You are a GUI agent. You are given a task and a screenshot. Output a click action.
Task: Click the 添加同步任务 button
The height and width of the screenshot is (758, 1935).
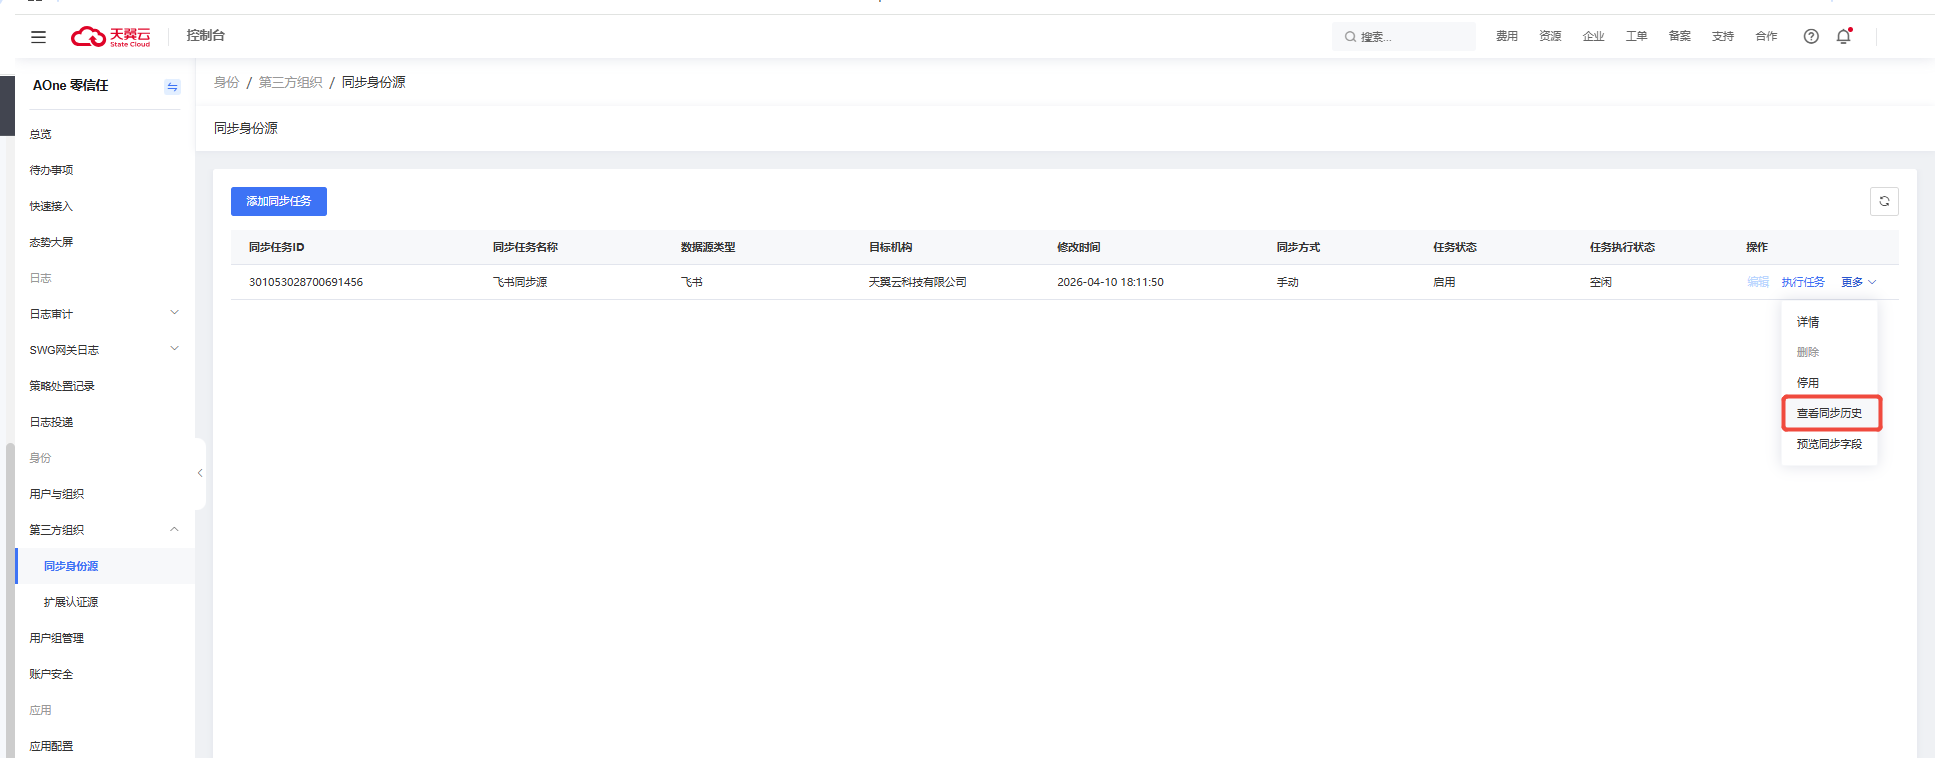[279, 202]
